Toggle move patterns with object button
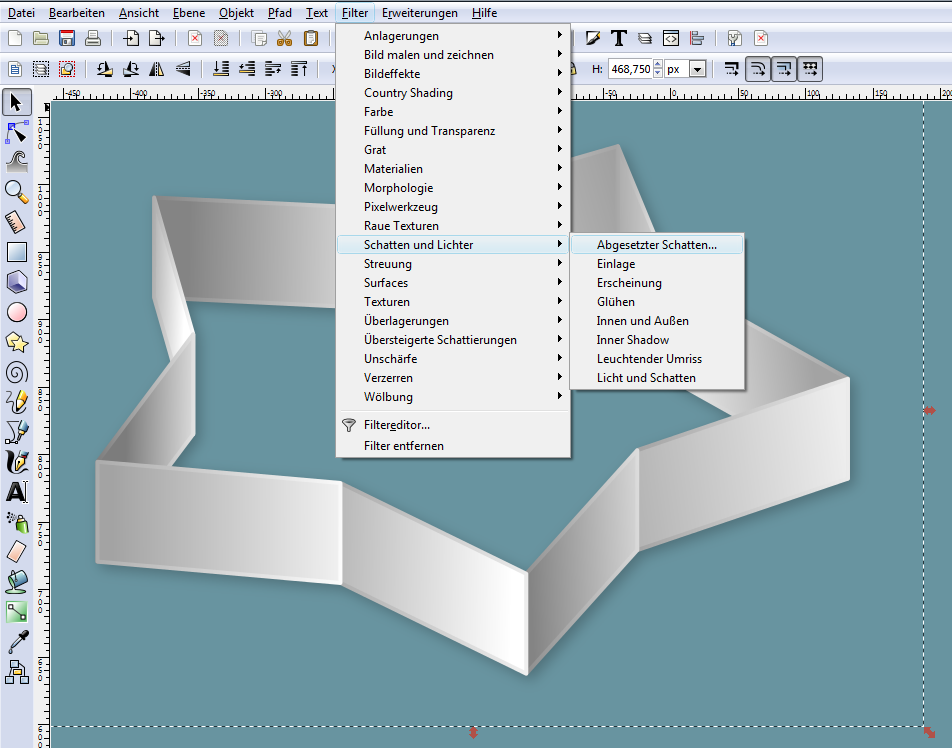 pos(811,69)
